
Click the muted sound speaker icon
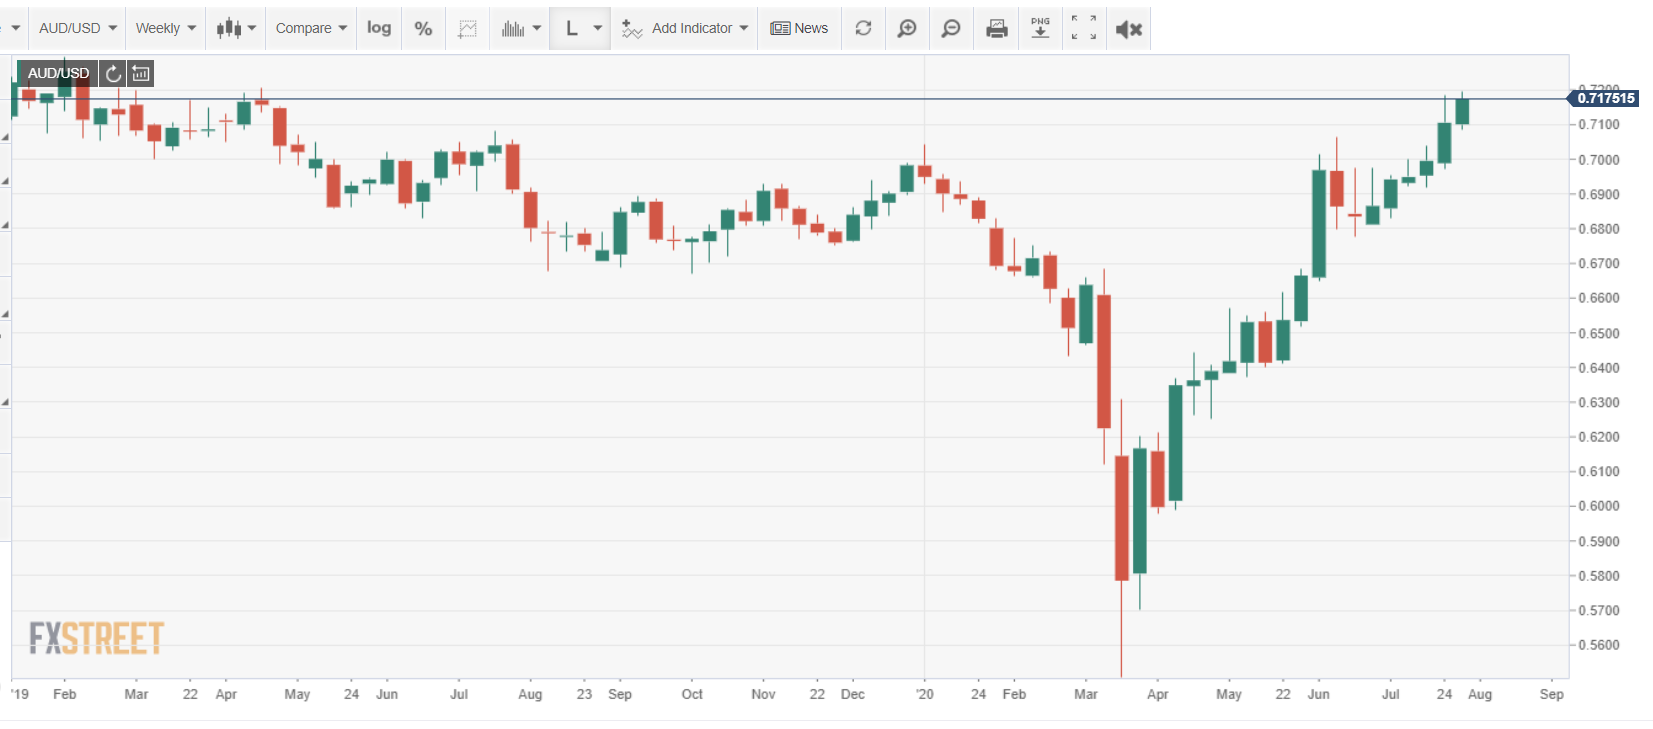1129,28
